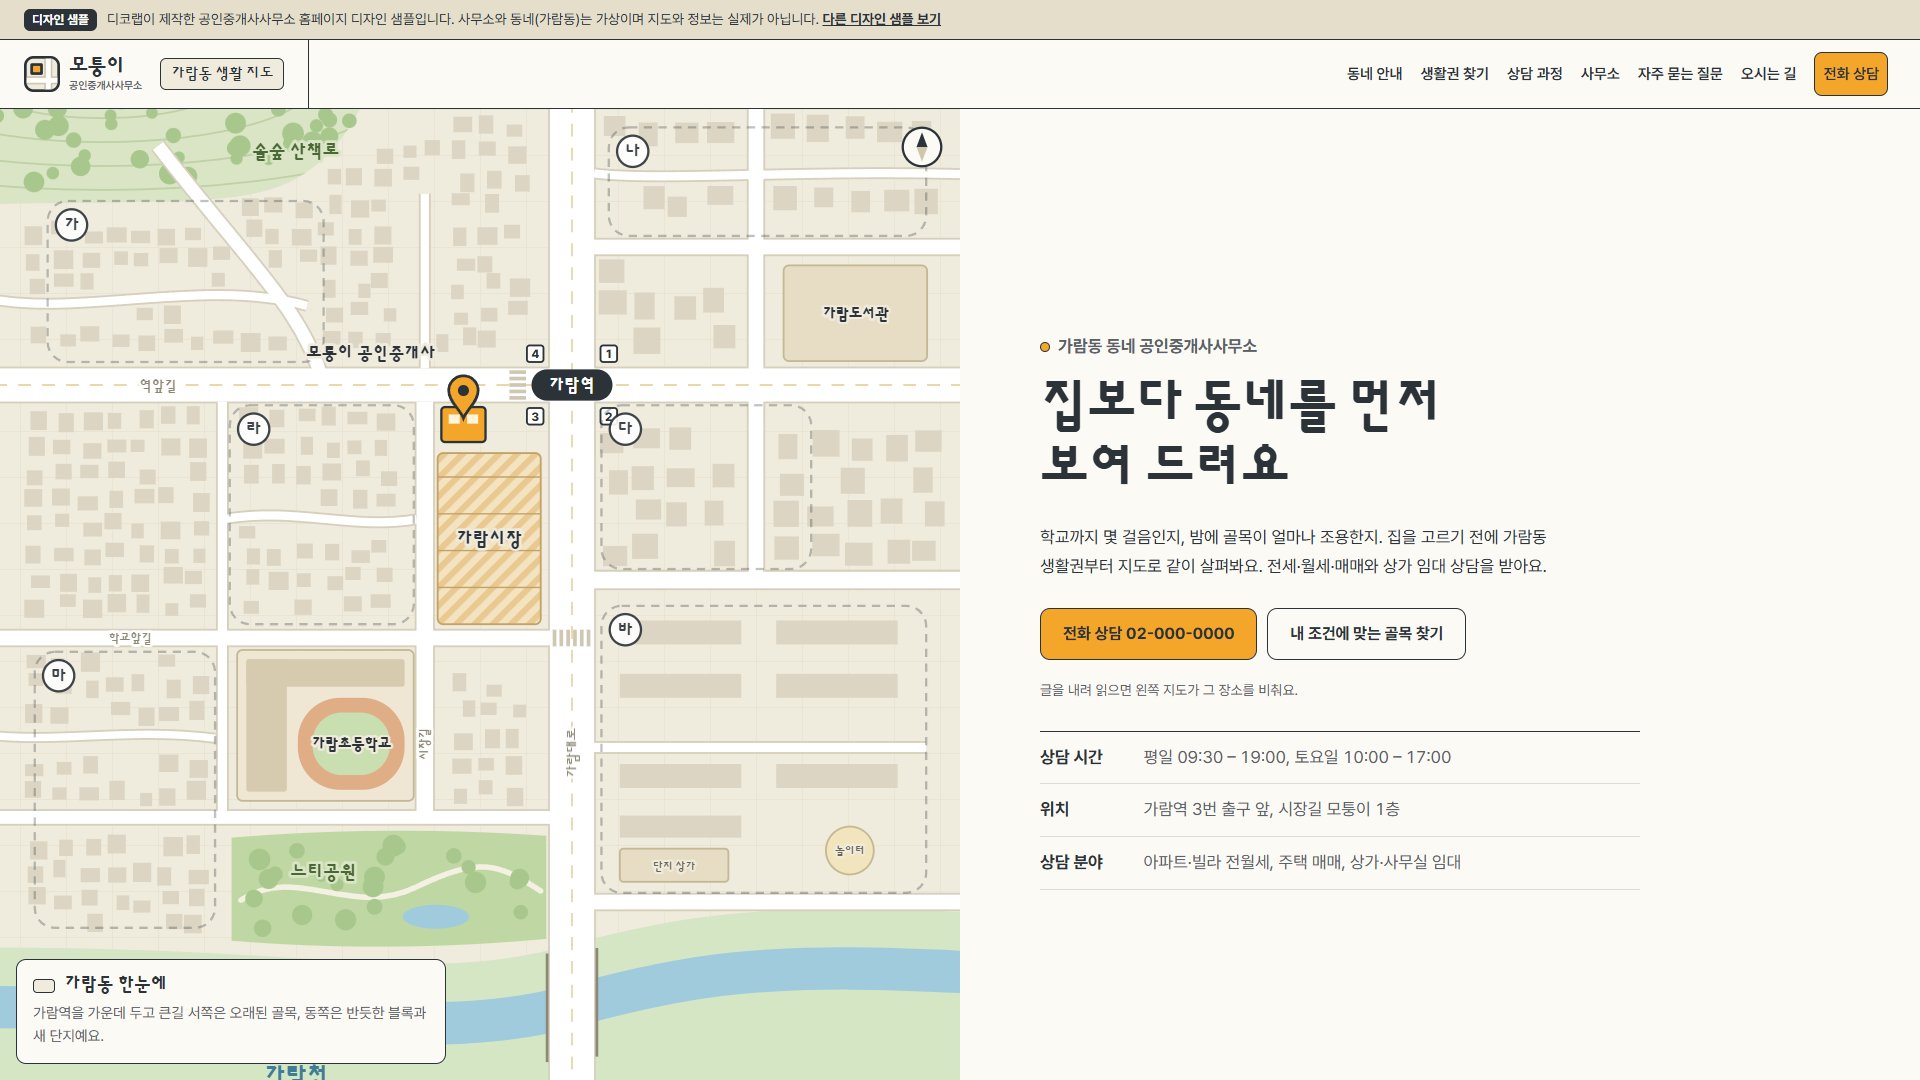The image size is (1920, 1080).
Task: Select the 다 zone marker on map
Action: coord(625,428)
